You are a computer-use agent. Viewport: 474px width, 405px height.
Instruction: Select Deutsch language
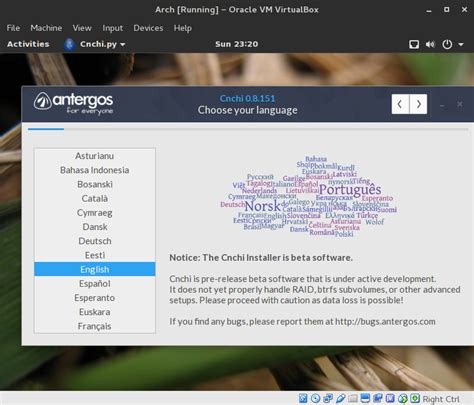pos(95,241)
